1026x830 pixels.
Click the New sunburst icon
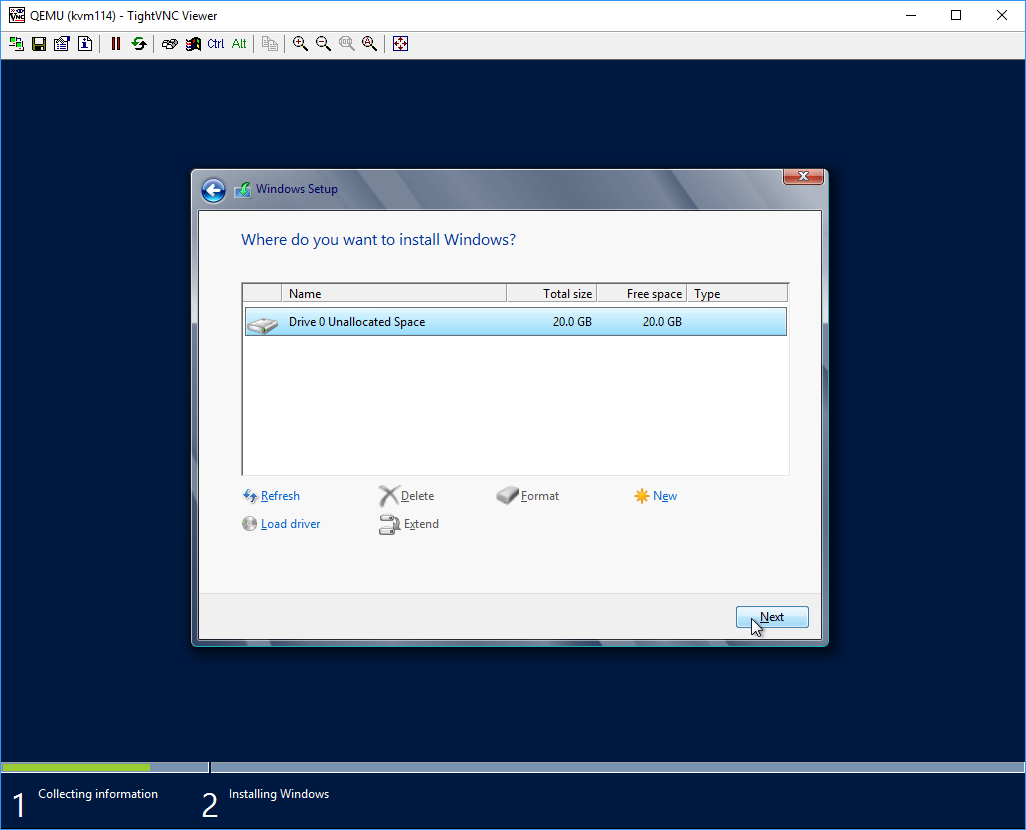pyautogui.click(x=642, y=496)
